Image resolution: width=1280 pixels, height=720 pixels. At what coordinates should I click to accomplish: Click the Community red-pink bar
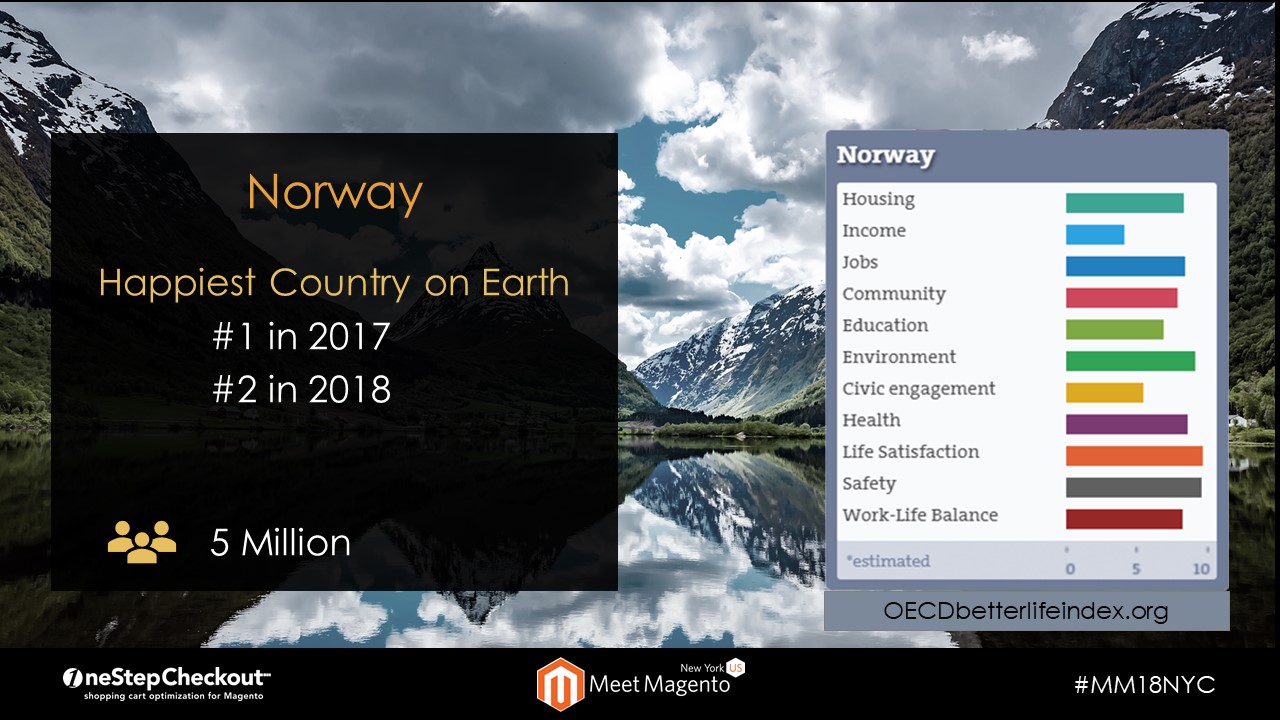point(1121,298)
